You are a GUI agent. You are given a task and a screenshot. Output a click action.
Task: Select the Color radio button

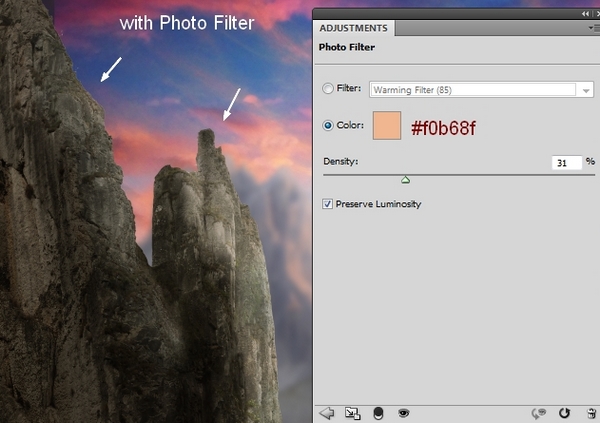(328, 126)
